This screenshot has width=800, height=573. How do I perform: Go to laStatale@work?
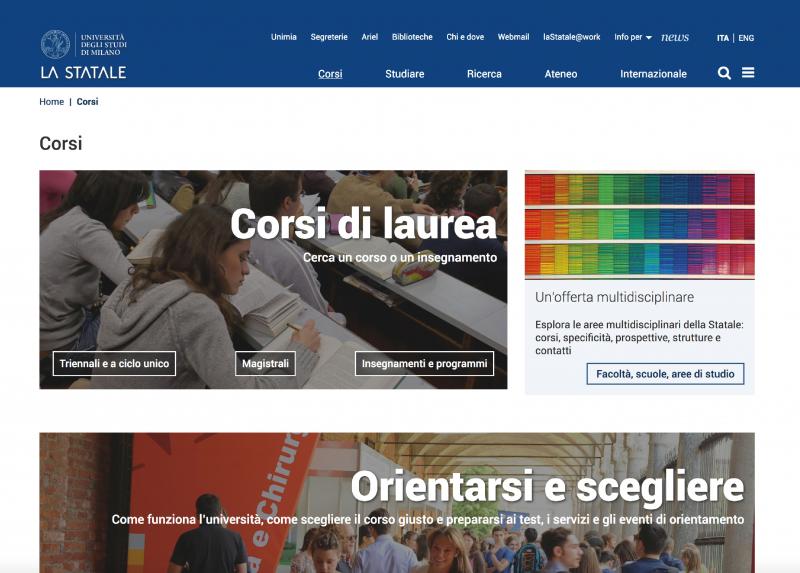(x=571, y=37)
